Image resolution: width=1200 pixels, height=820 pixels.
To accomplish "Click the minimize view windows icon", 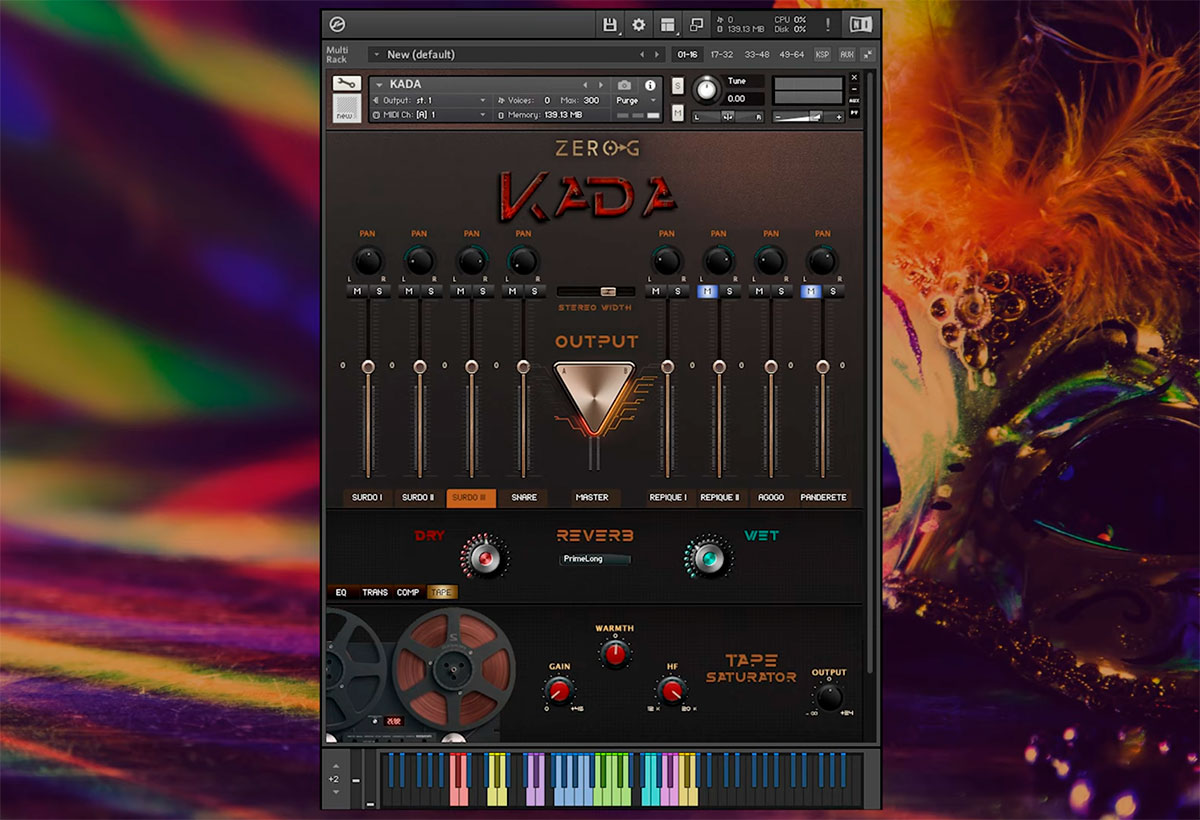I will (698, 25).
